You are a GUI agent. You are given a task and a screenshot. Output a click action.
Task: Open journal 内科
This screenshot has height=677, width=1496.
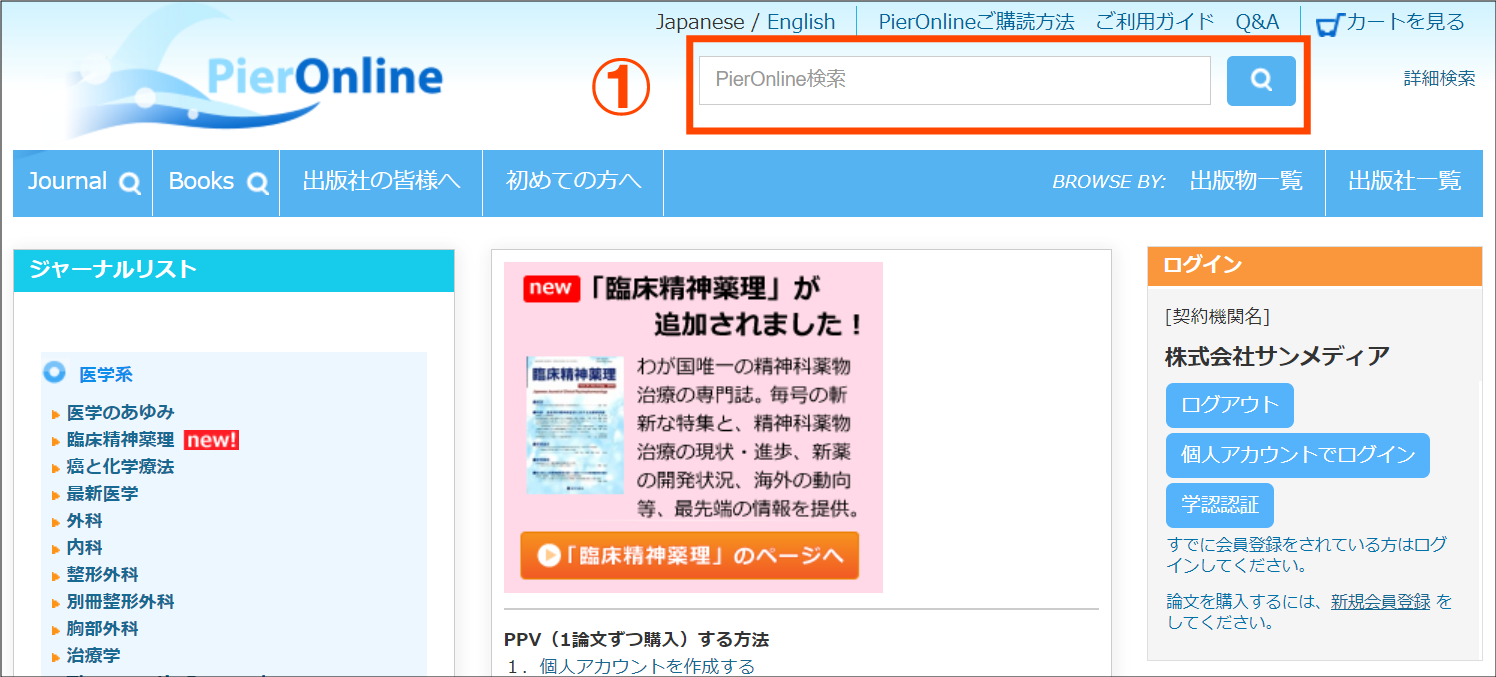click(x=84, y=547)
